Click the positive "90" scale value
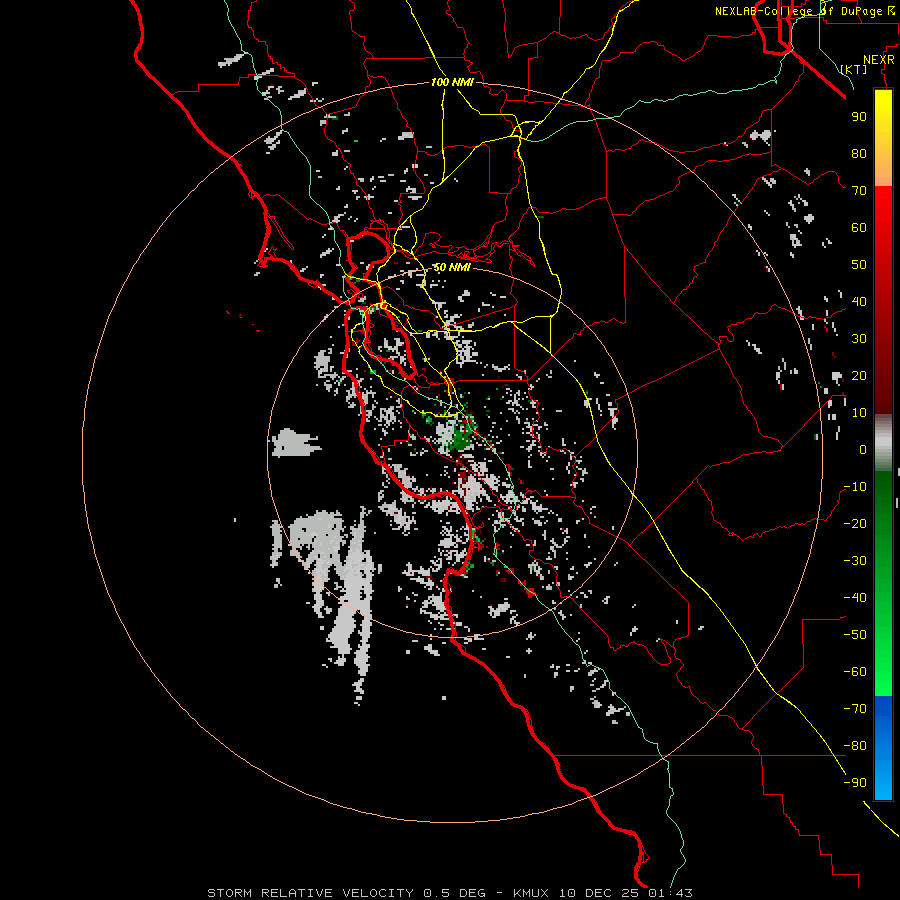This screenshot has height=900, width=900. pos(859,117)
